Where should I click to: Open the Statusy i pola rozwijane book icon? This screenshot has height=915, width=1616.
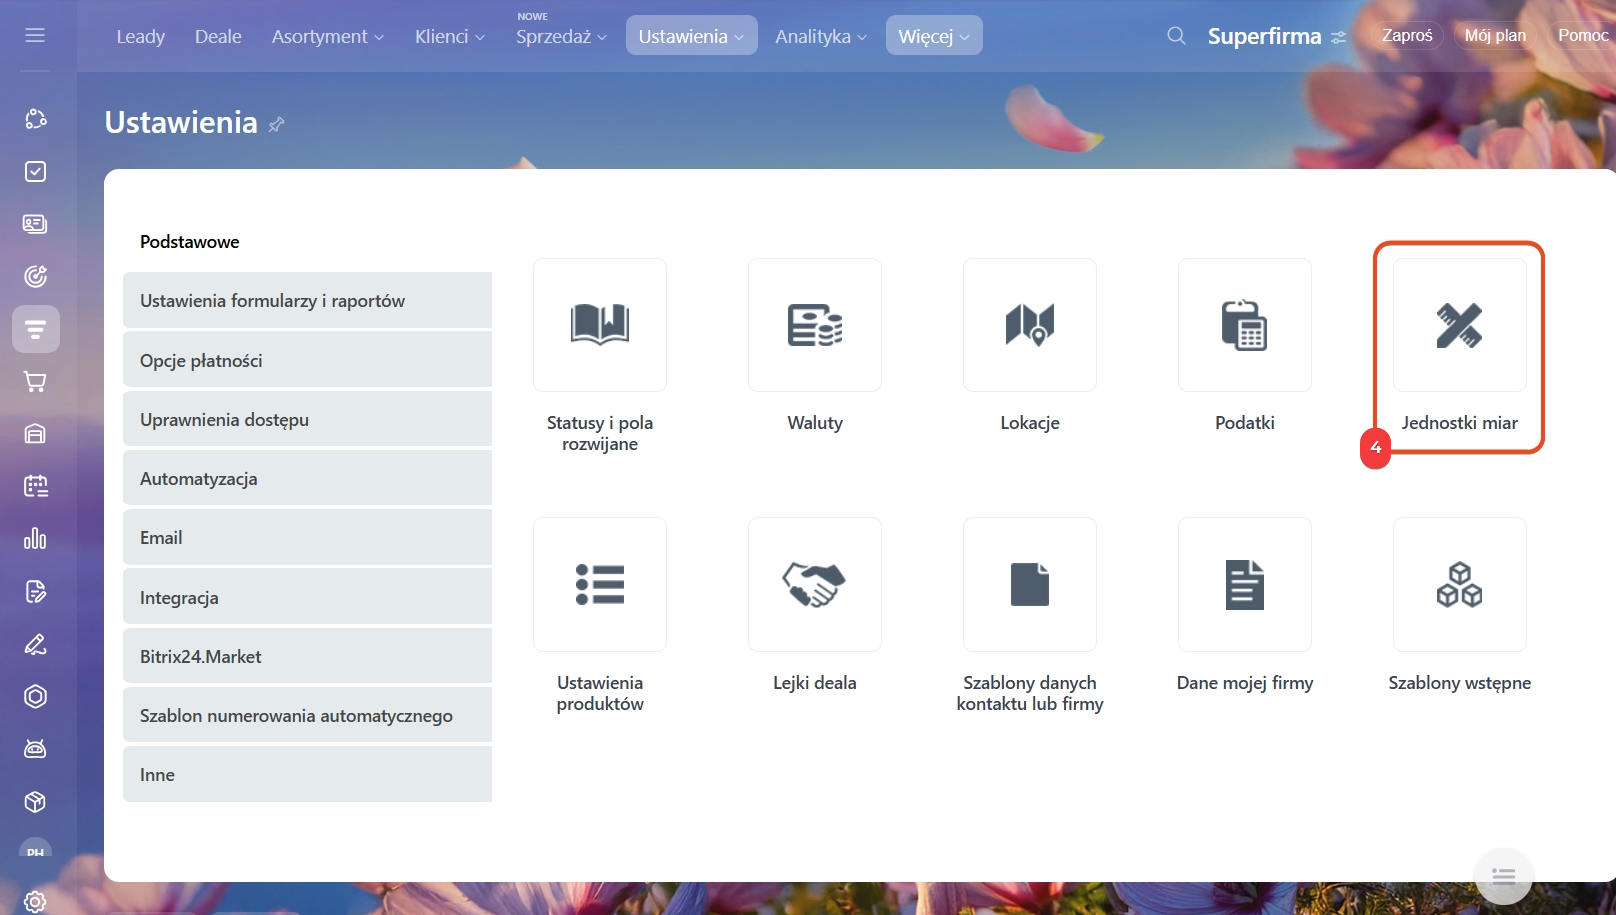pyautogui.click(x=600, y=325)
